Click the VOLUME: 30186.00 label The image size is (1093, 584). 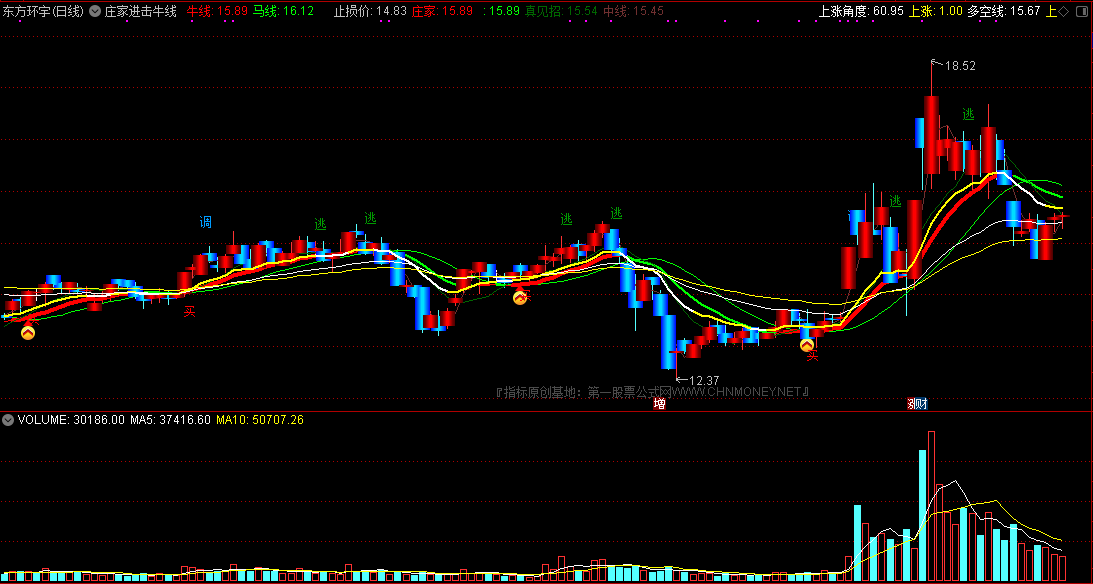[x=71, y=420]
